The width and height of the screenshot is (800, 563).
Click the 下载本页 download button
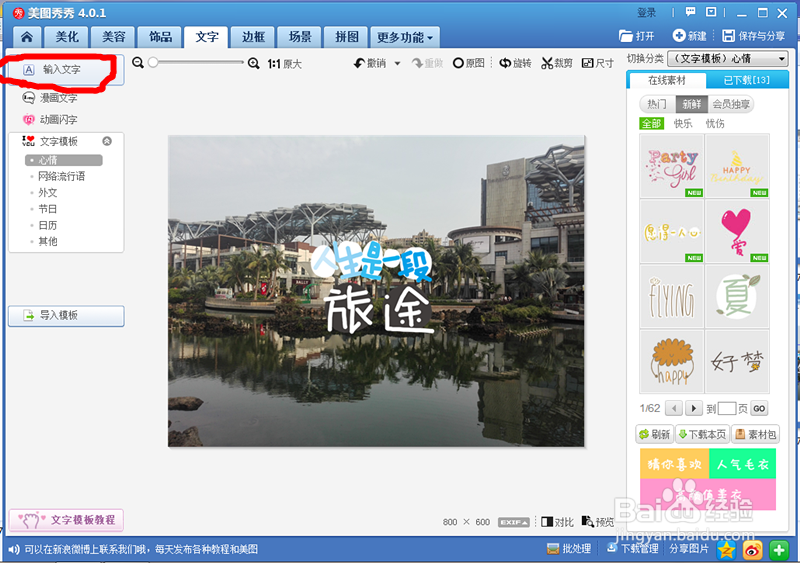point(703,434)
